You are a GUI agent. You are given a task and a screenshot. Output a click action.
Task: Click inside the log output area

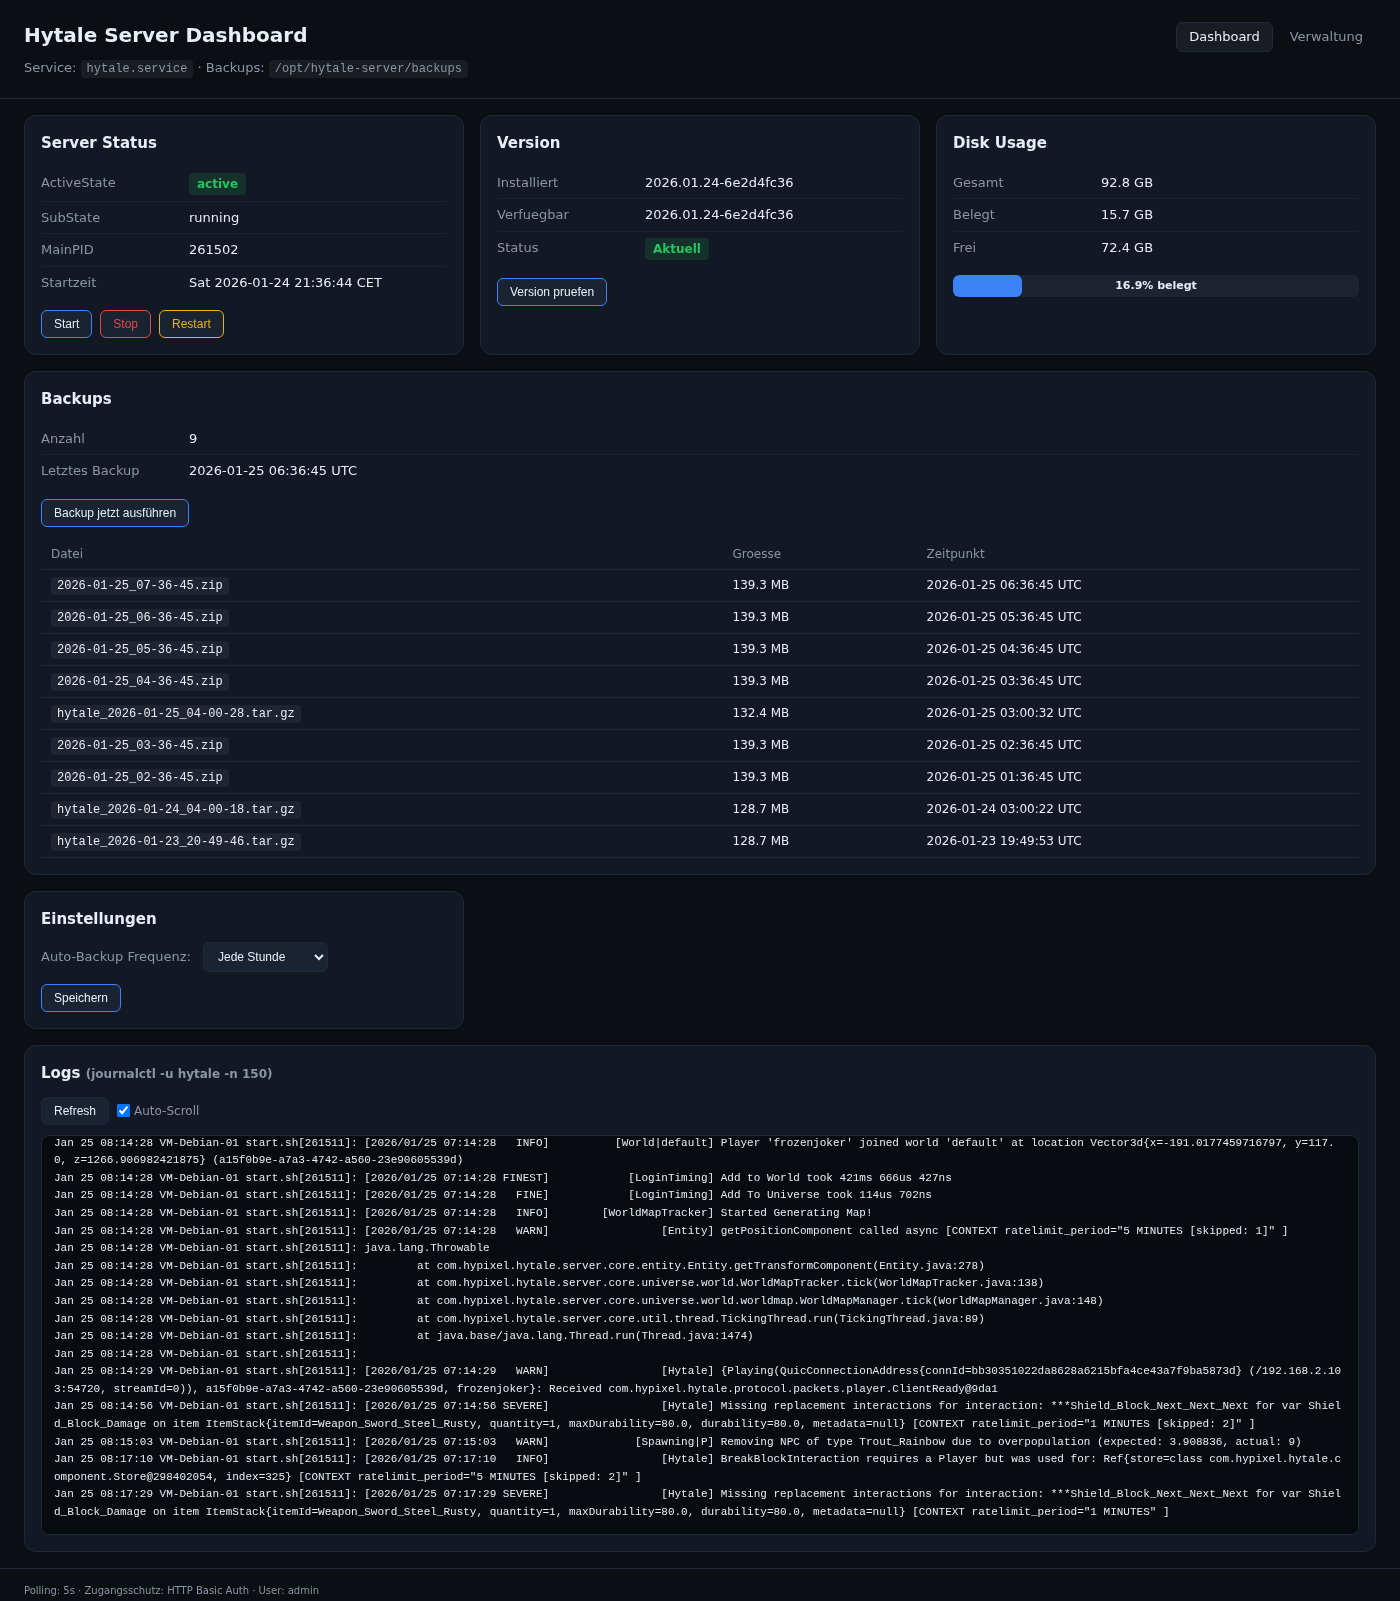click(700, 1335)
